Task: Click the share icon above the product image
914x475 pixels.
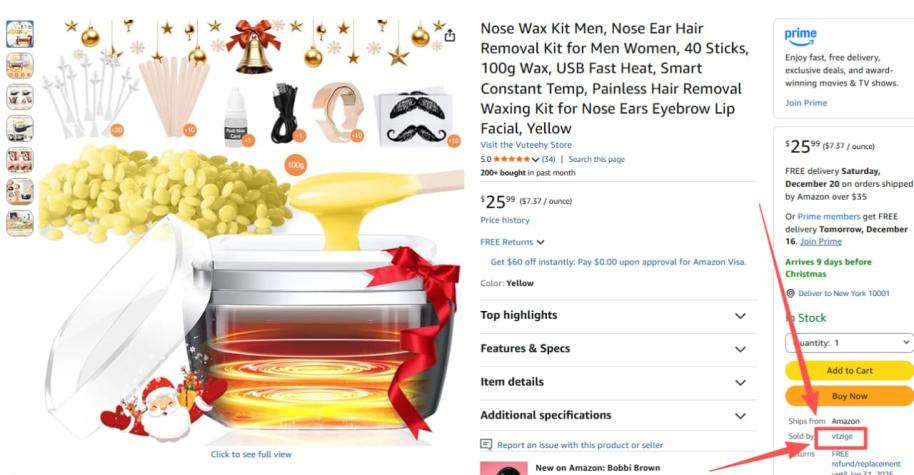Action: click(x=449, y=36)
